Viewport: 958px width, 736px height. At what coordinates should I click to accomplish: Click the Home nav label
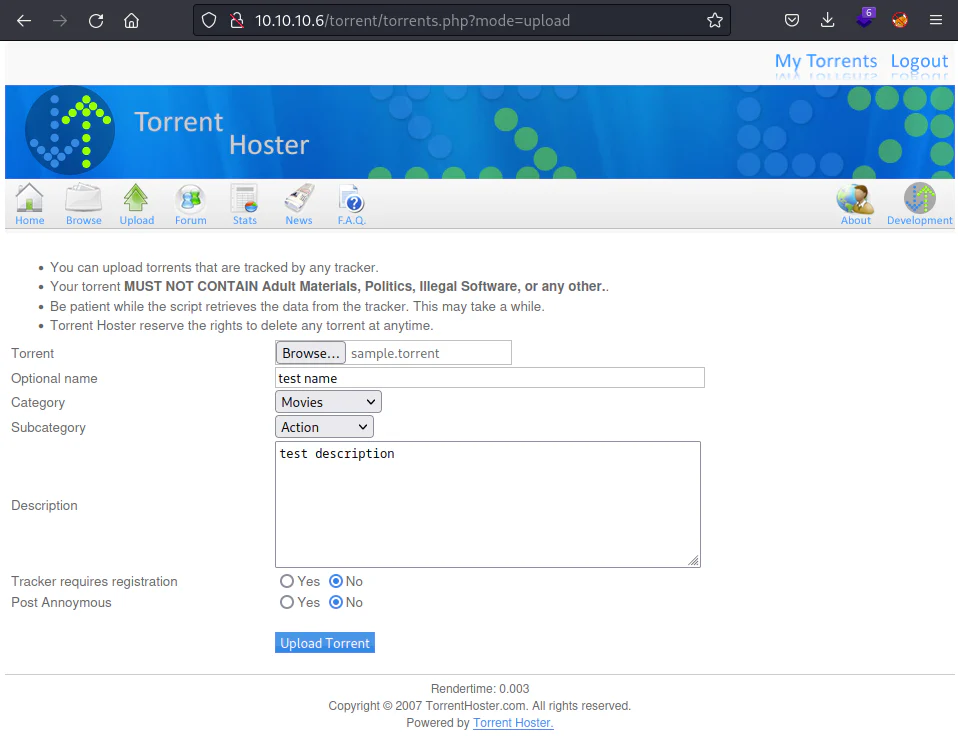[x=29, y=220]
